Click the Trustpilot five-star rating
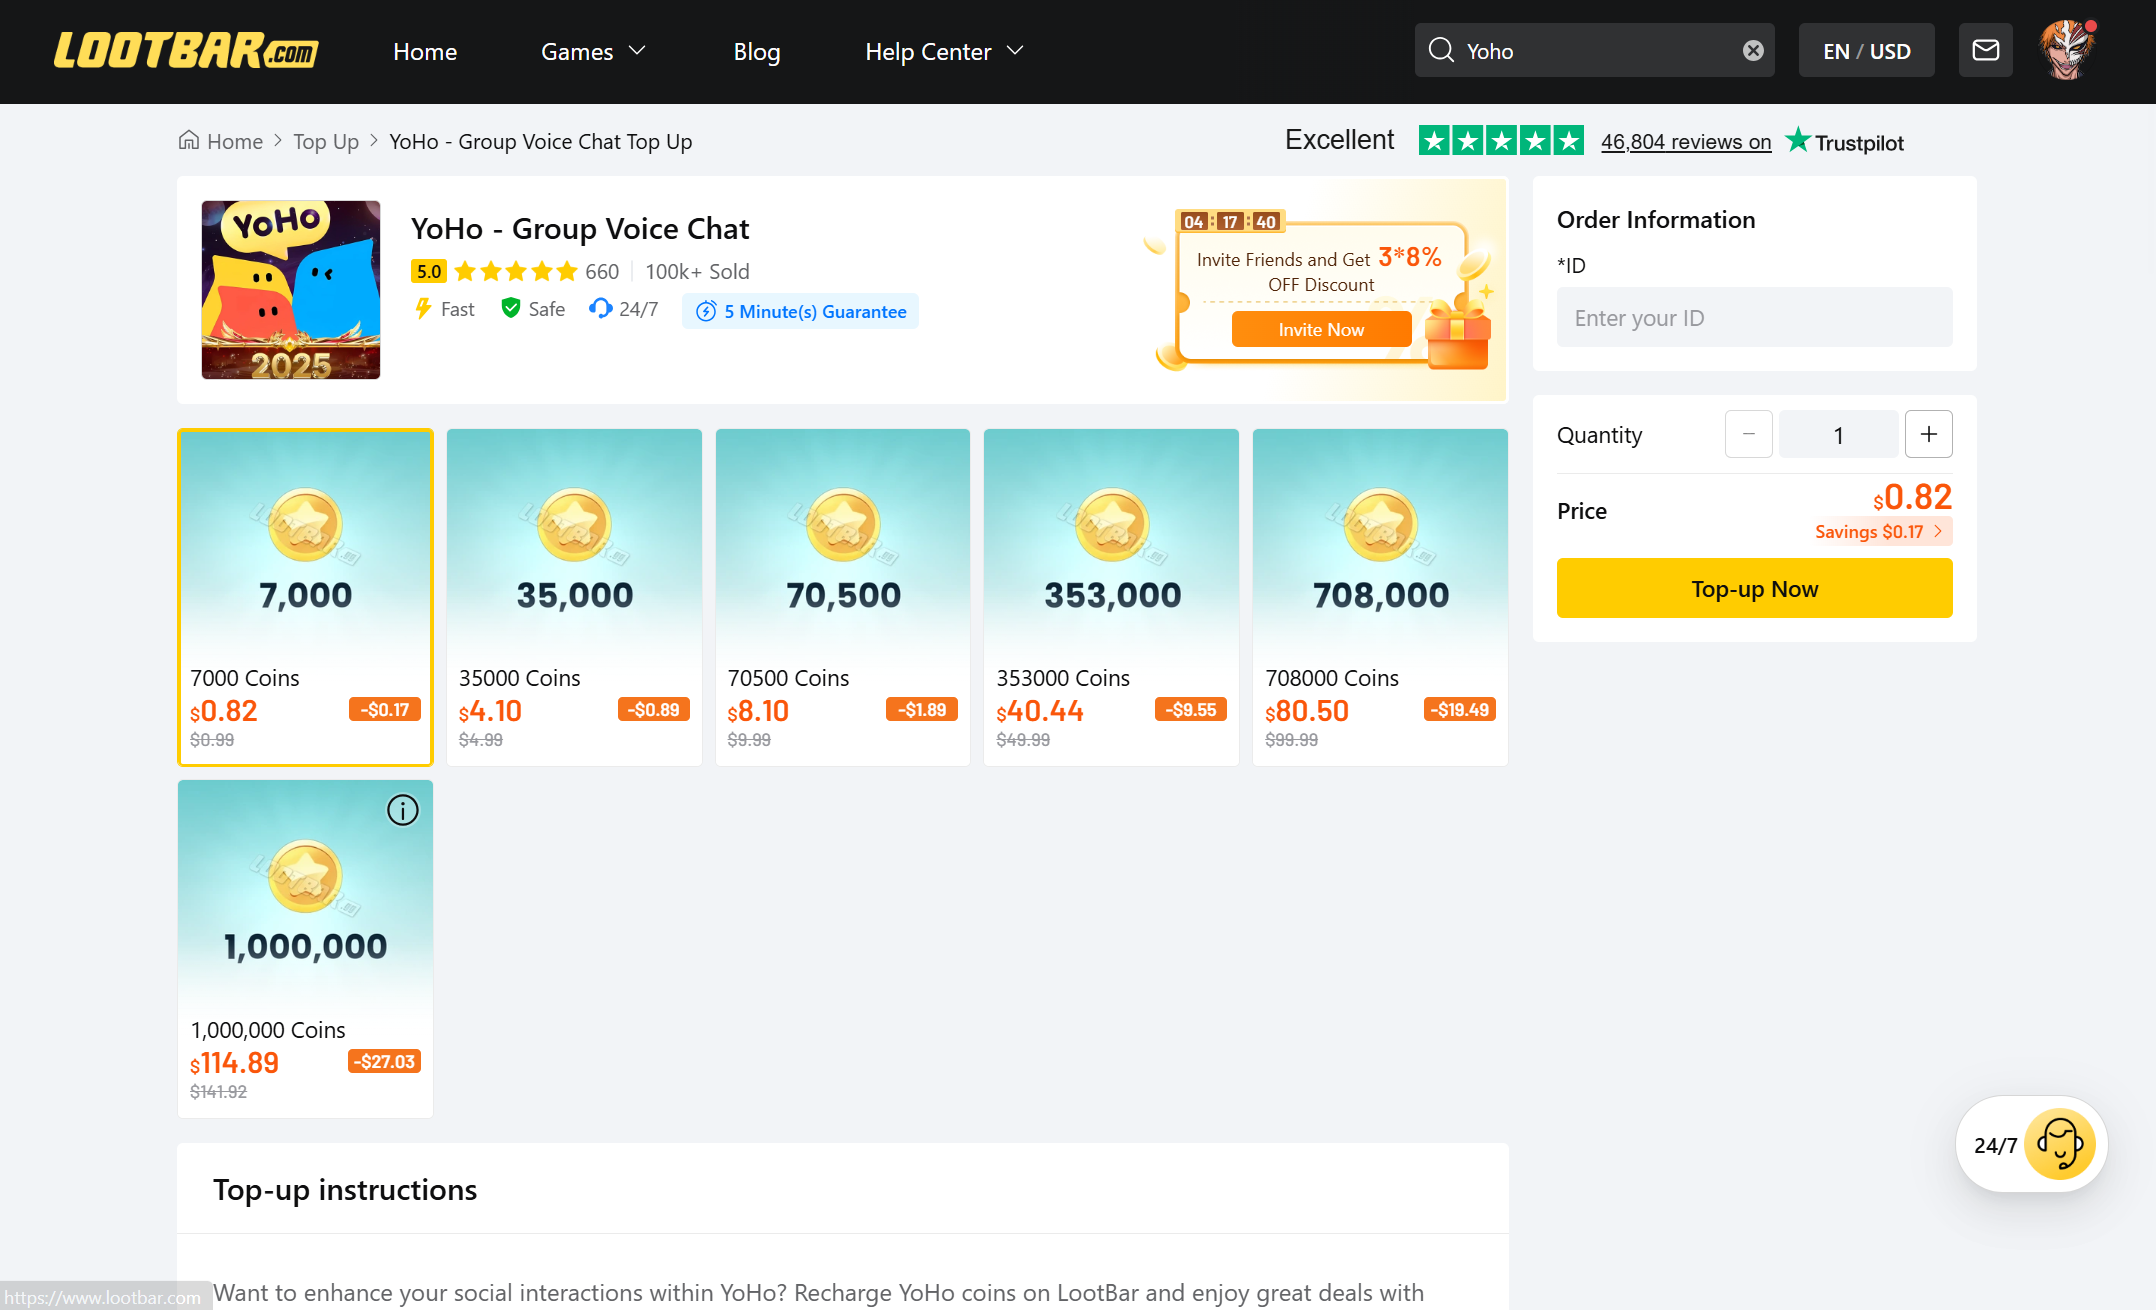Viewport: 2156px width, 1310px height. (x=1501, y=140)
